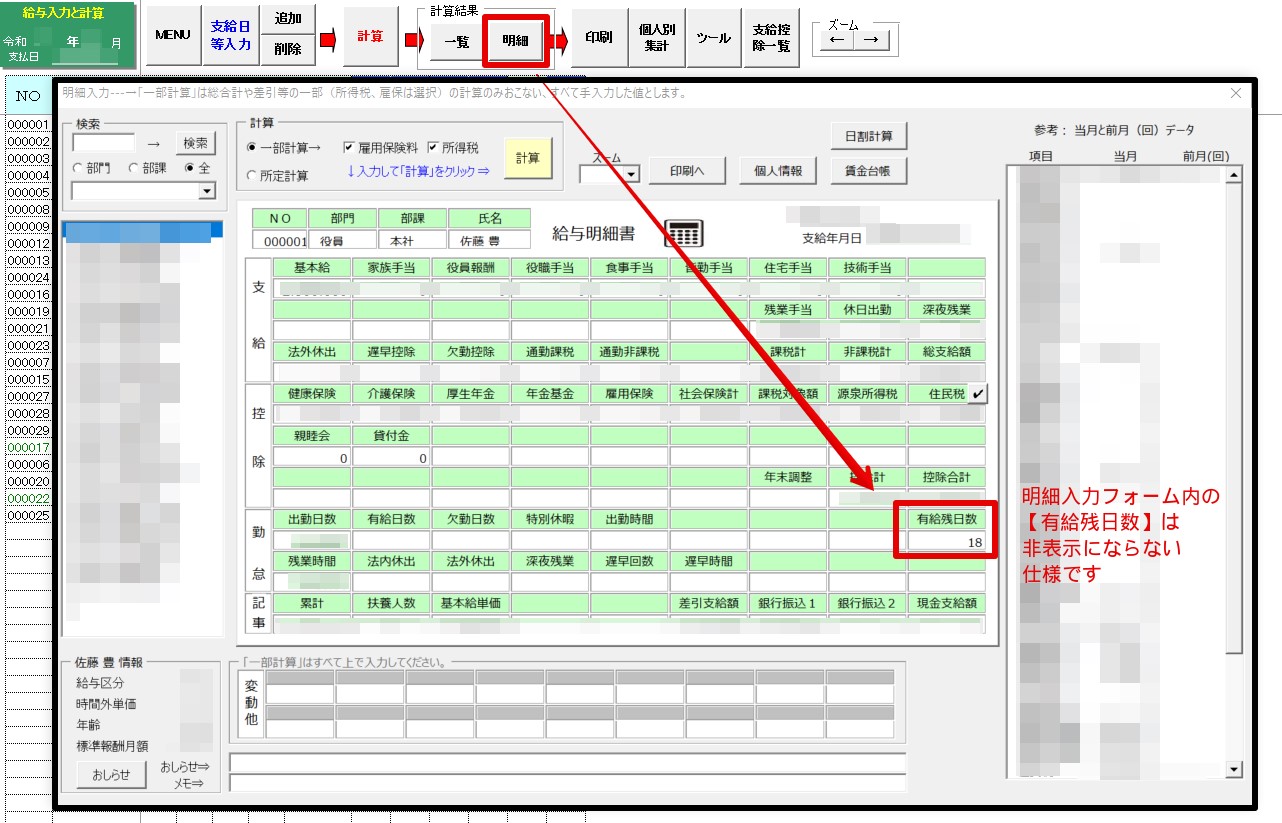Click the zoom right arrow button

pyautogui.click(x=870, y=40)
